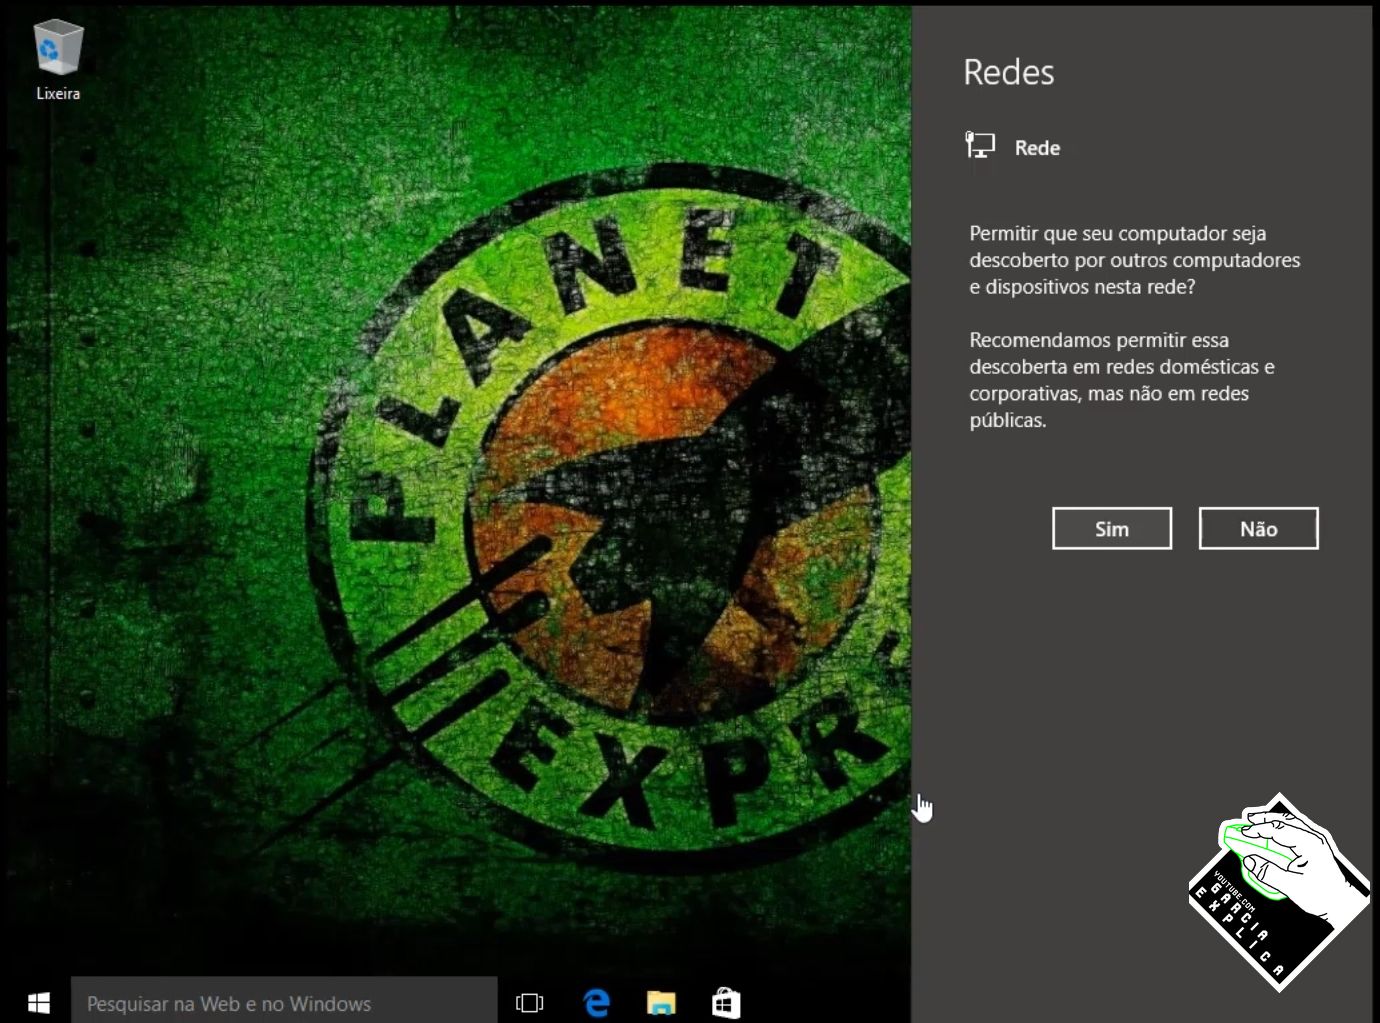Click the text 'Permitir que seu computador seja'
This screenshot has height=1023, width=1380.
[1118, 233]
